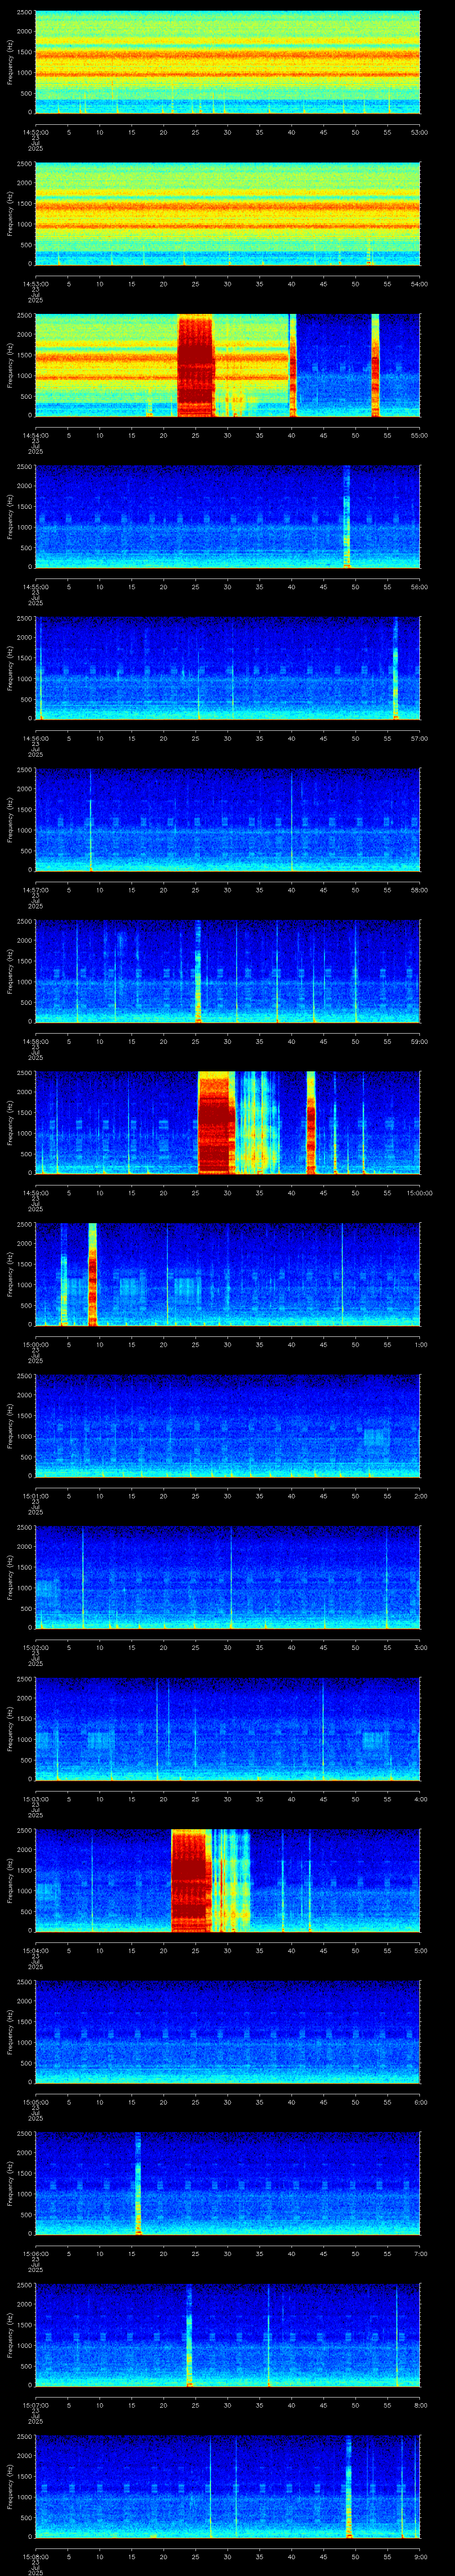The image size is (455, 2576).
Task: Select the large red burst in 14:54 spectrogram
Action: point(196,365)
